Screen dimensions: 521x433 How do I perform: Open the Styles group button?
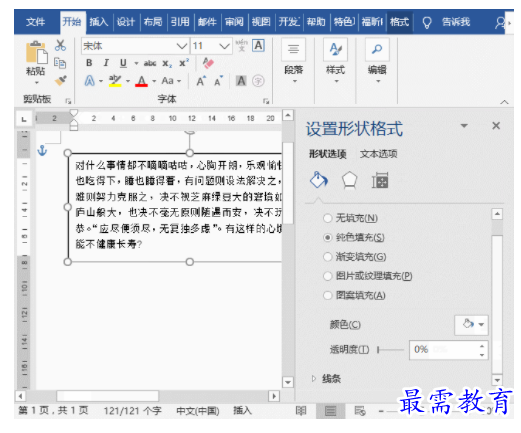(335, 61)
